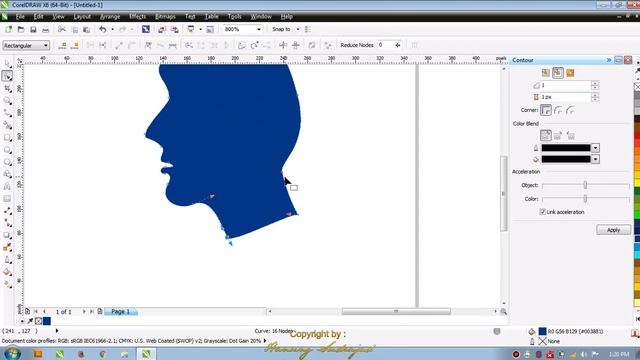Select the 'Outside contour' type button
640x360 pixels.
[570, 73]
